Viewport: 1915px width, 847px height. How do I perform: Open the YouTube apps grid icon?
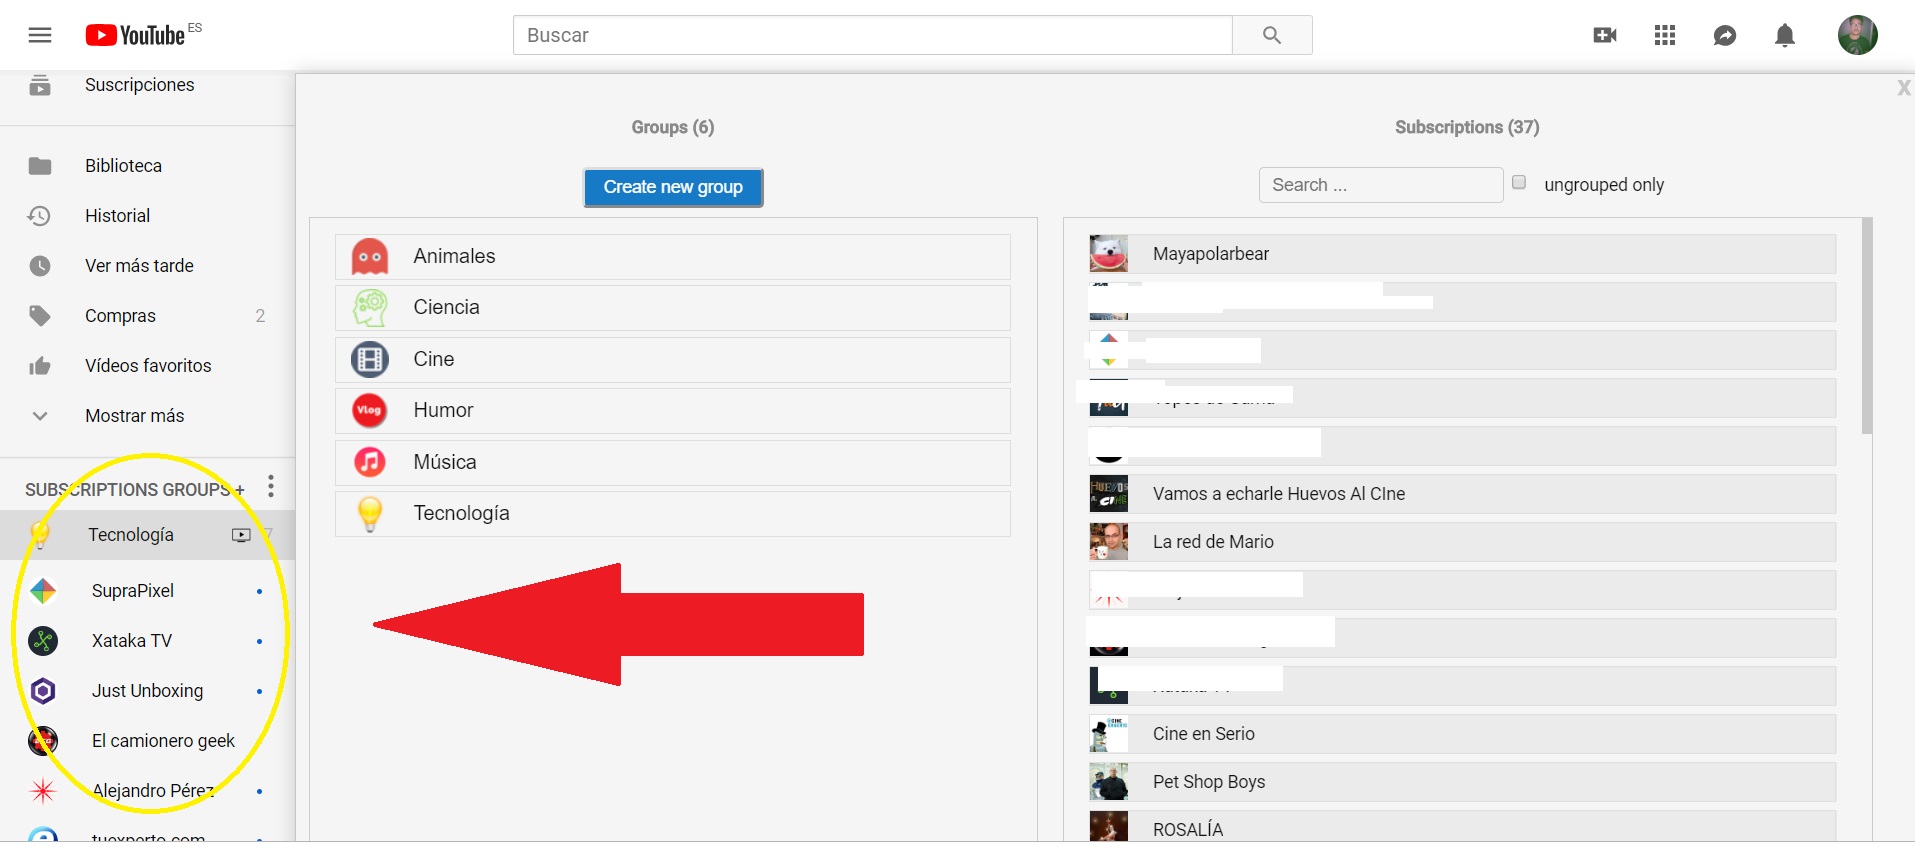tap(1664, 36)
